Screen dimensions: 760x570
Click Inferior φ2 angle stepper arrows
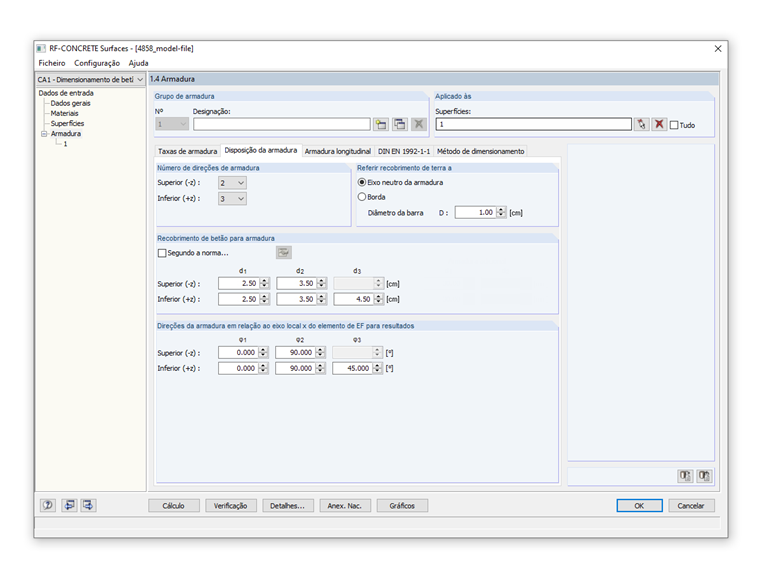[320, 368]
